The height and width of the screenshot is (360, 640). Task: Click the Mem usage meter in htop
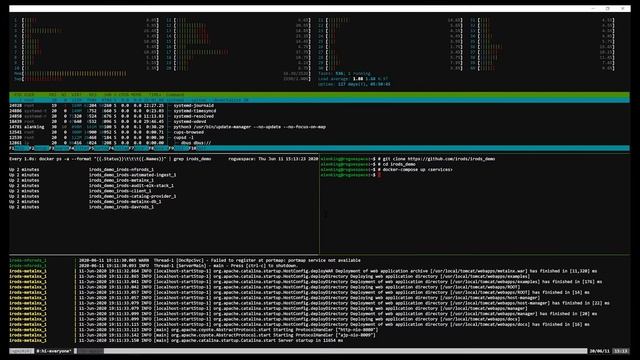[x=162, y=73]
